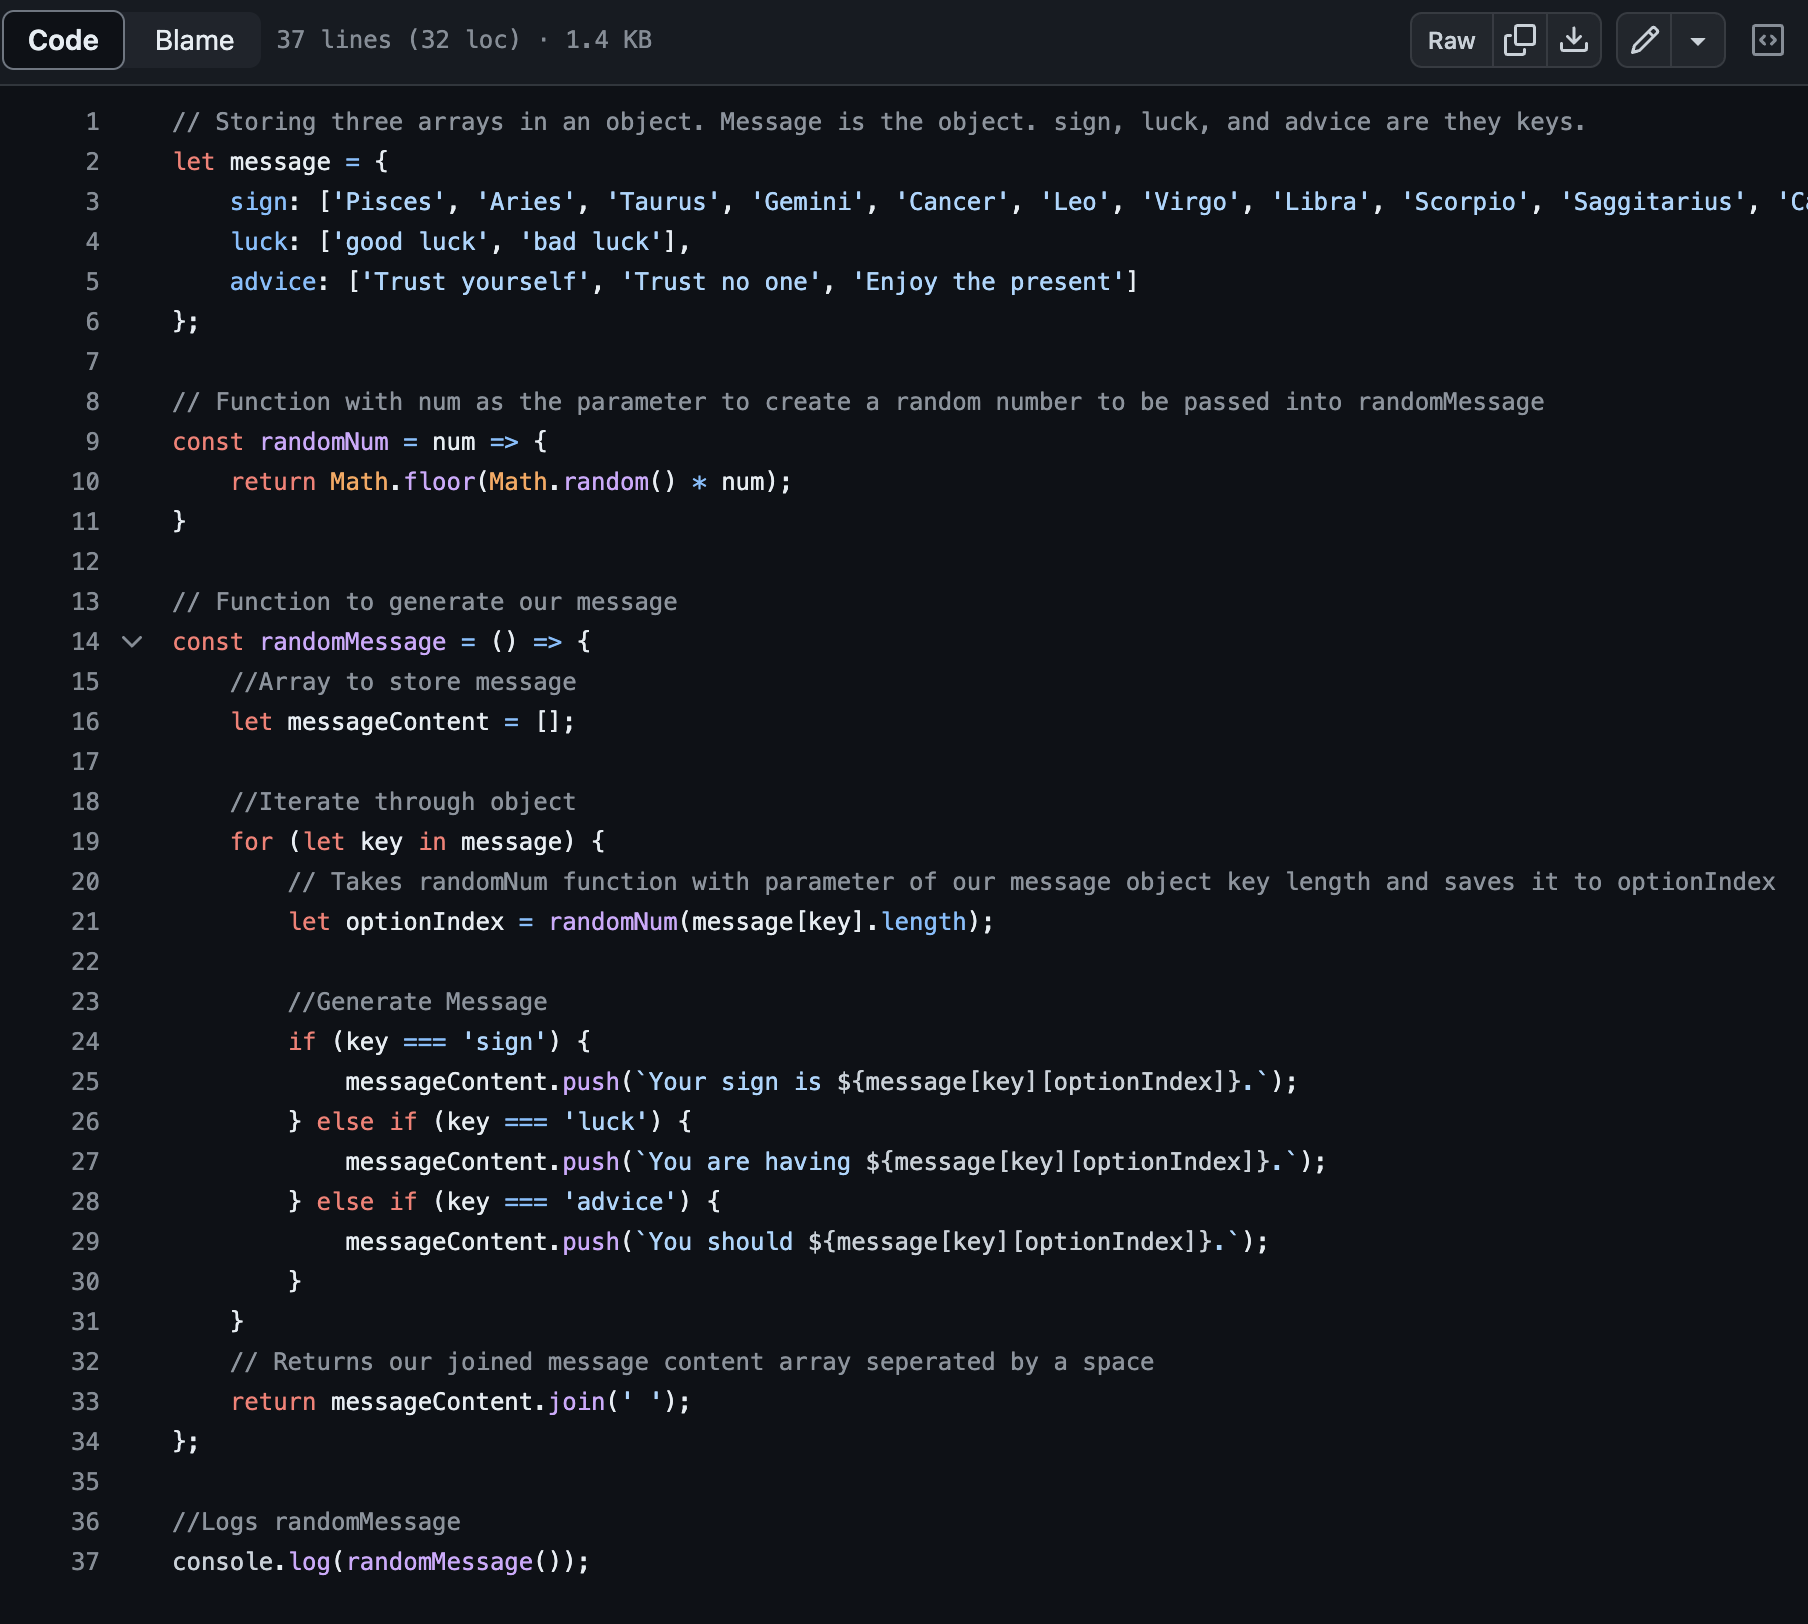Select line number 19
This screenshot has height=1624, width=1808.
(x=85, y=842)
